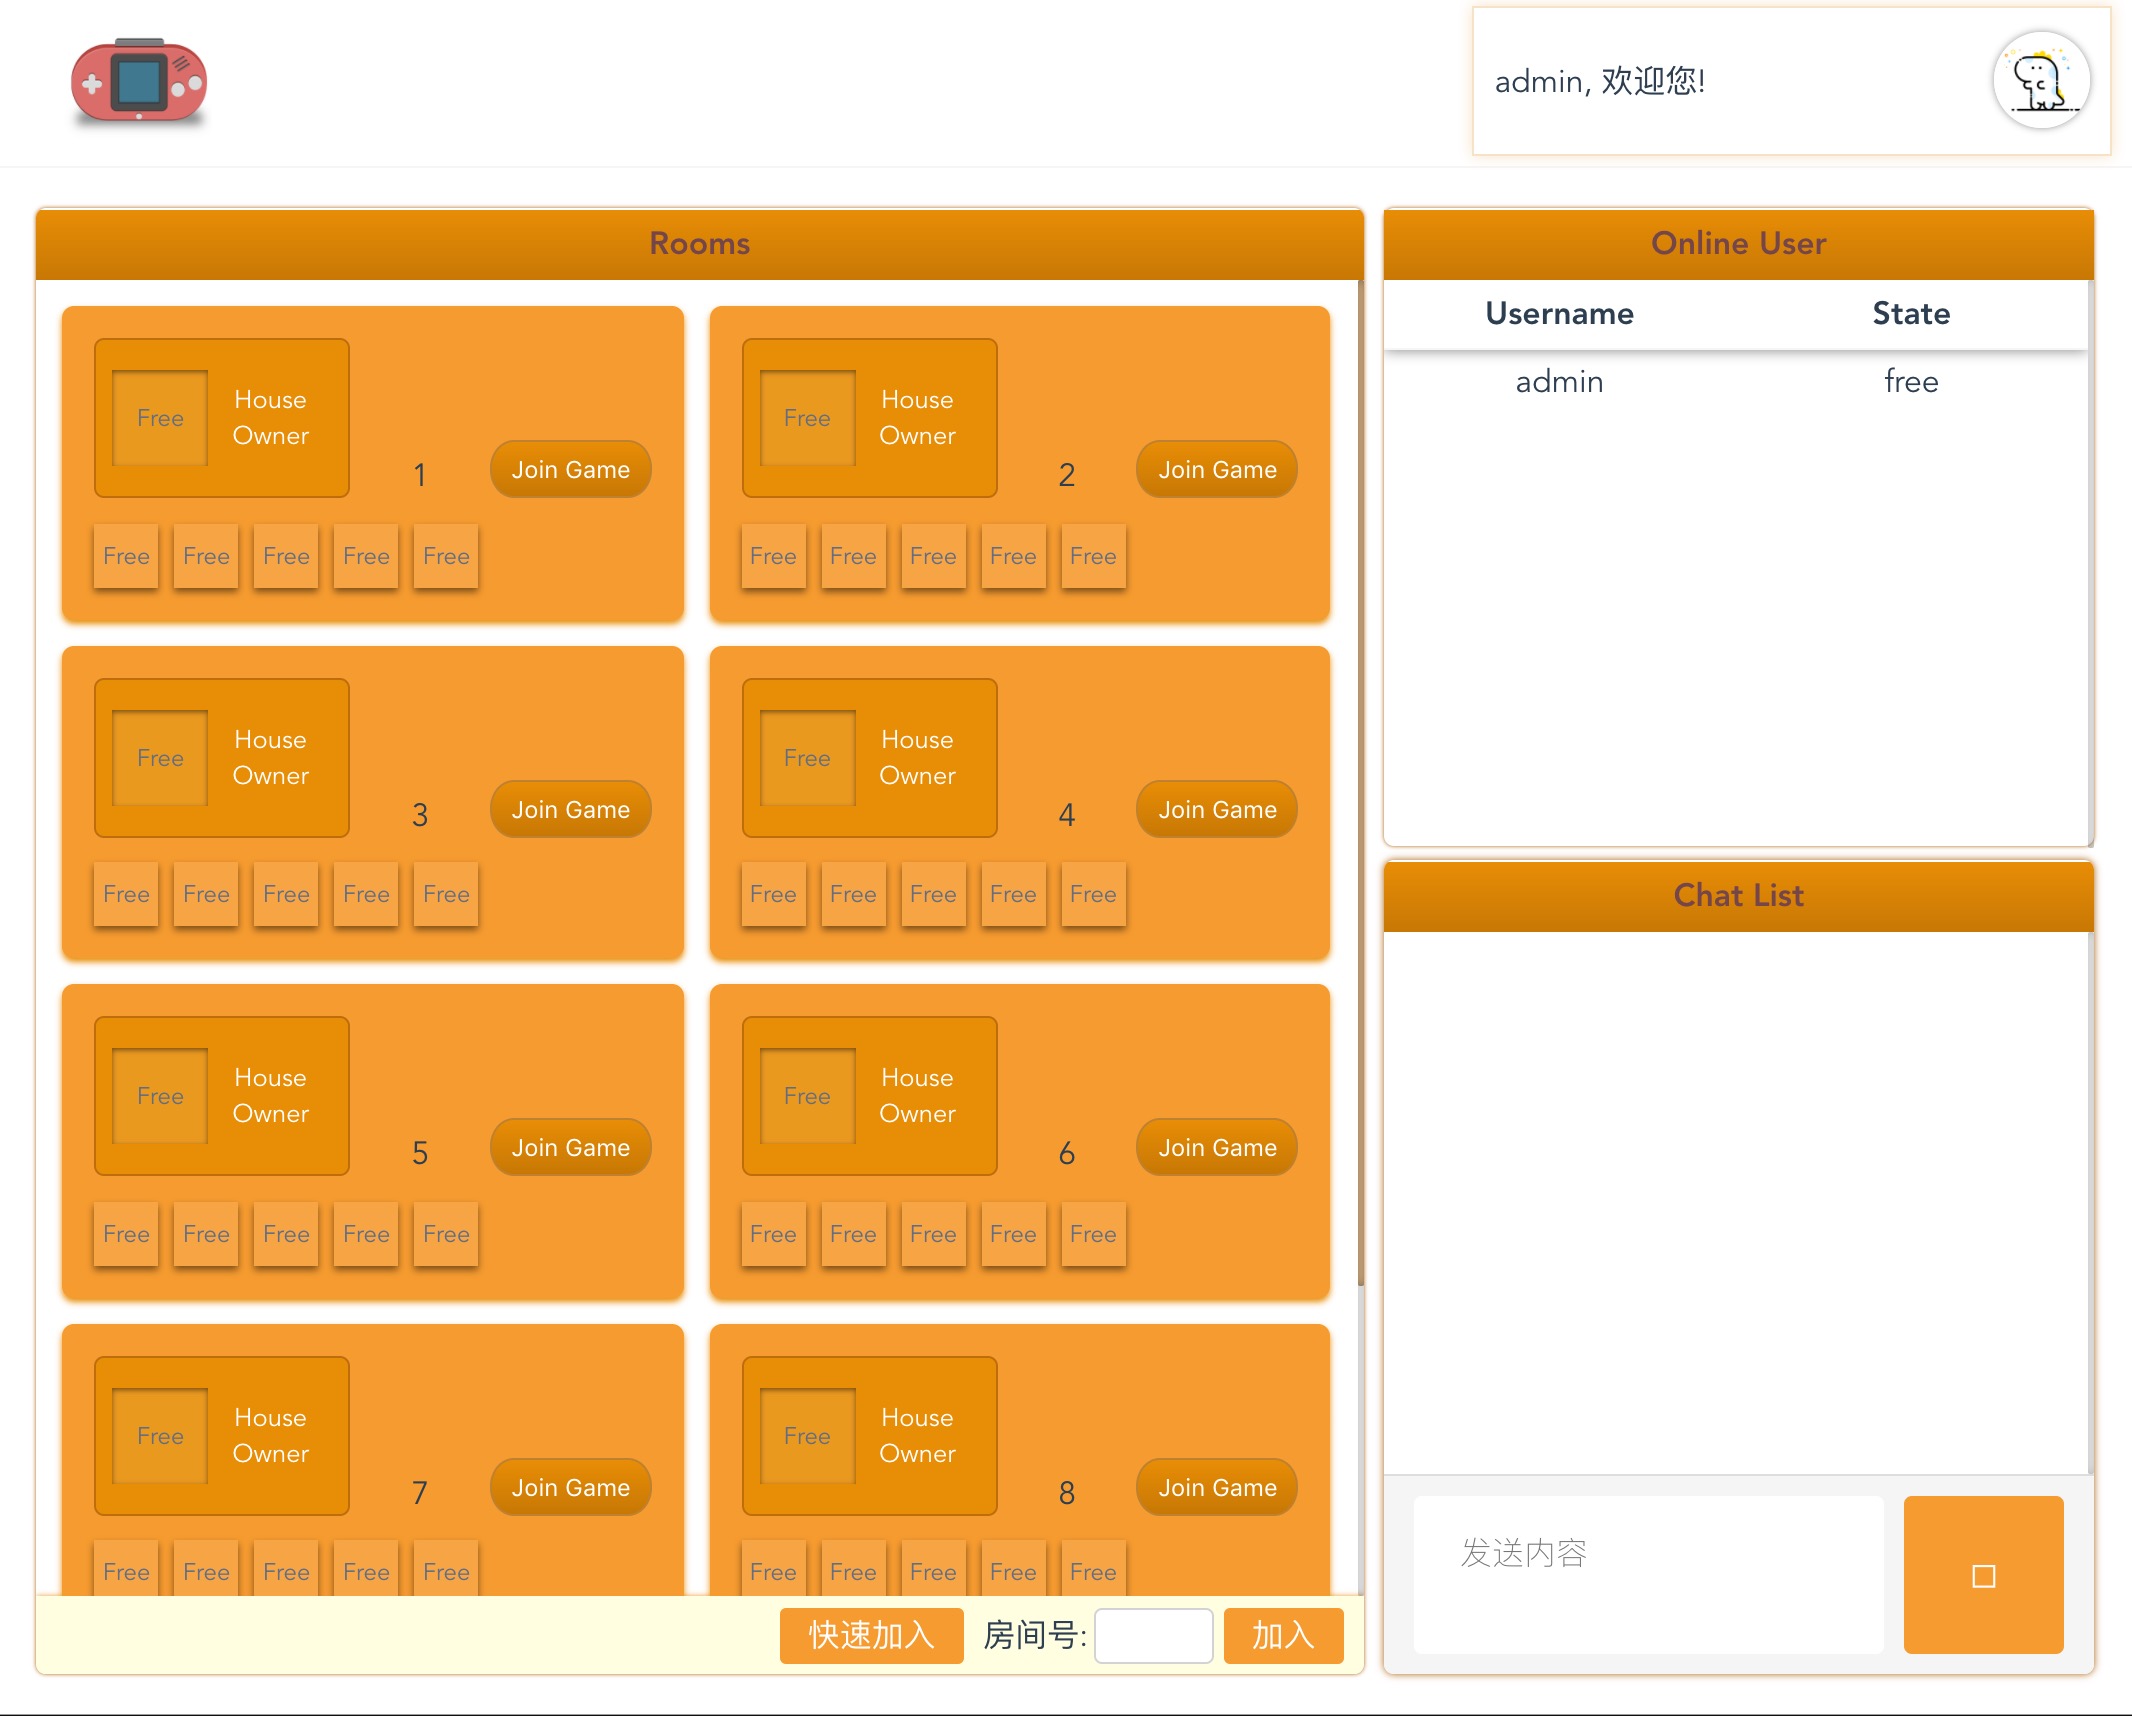Click last Free player seat in room 3
The image size is (2132, 1716).
tap(446, 894)
